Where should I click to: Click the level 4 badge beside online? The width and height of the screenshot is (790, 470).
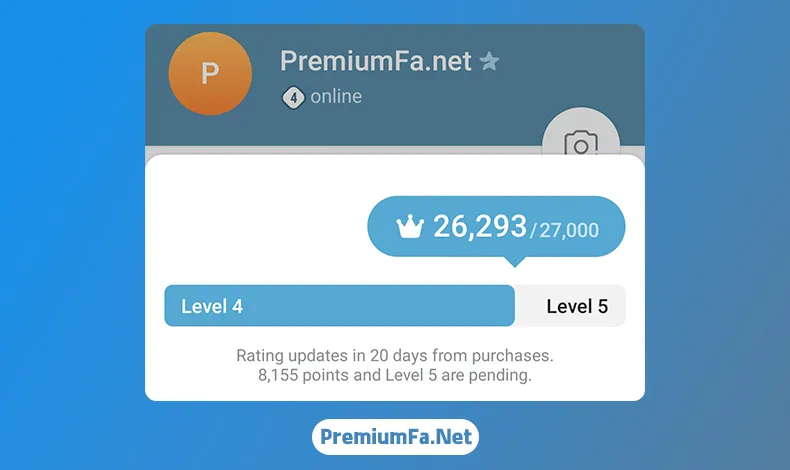click(293, 98)
